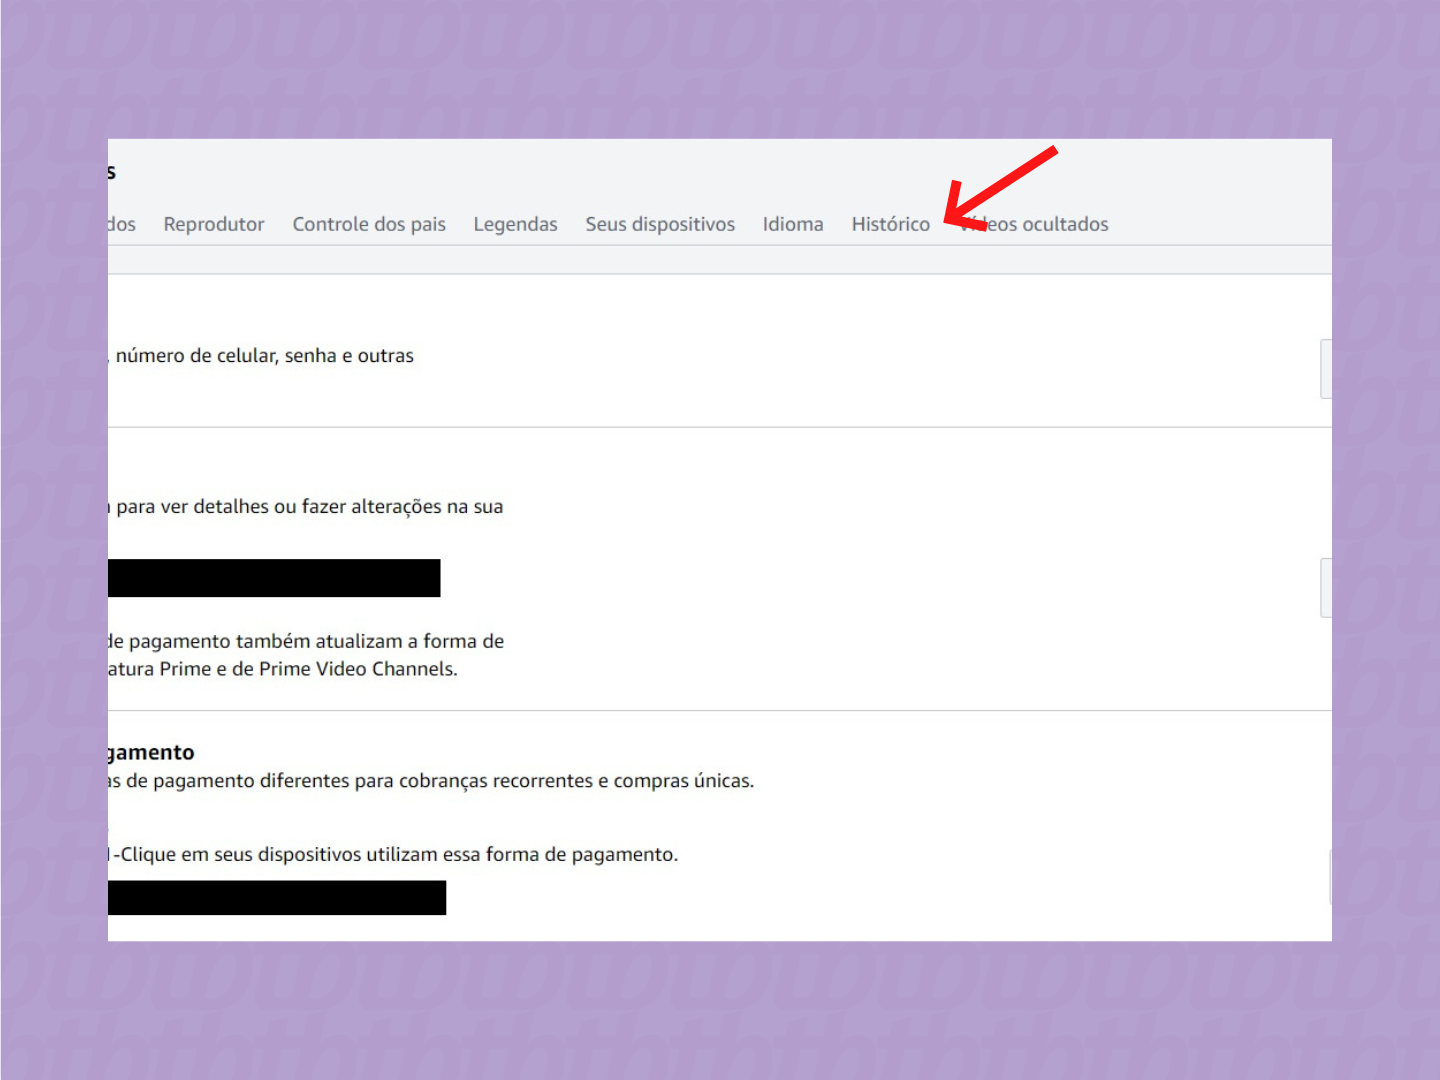1440x1080 pixels.
Task: Click the line 'de pagamento também atualizam a forma de'
Action: click(x=306, y=641)
